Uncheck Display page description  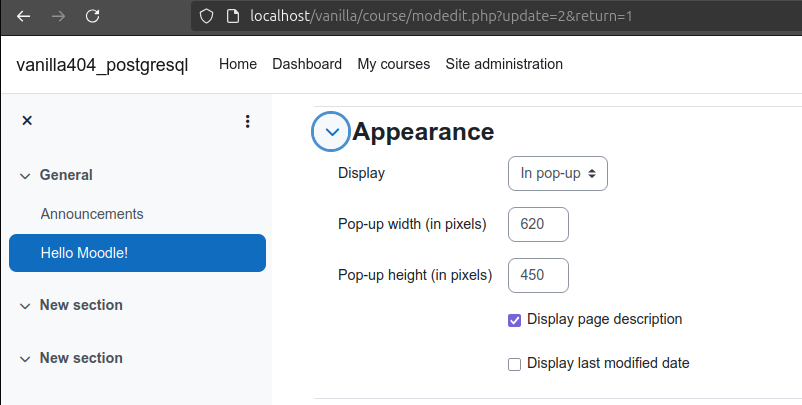[x=515, y=321]
